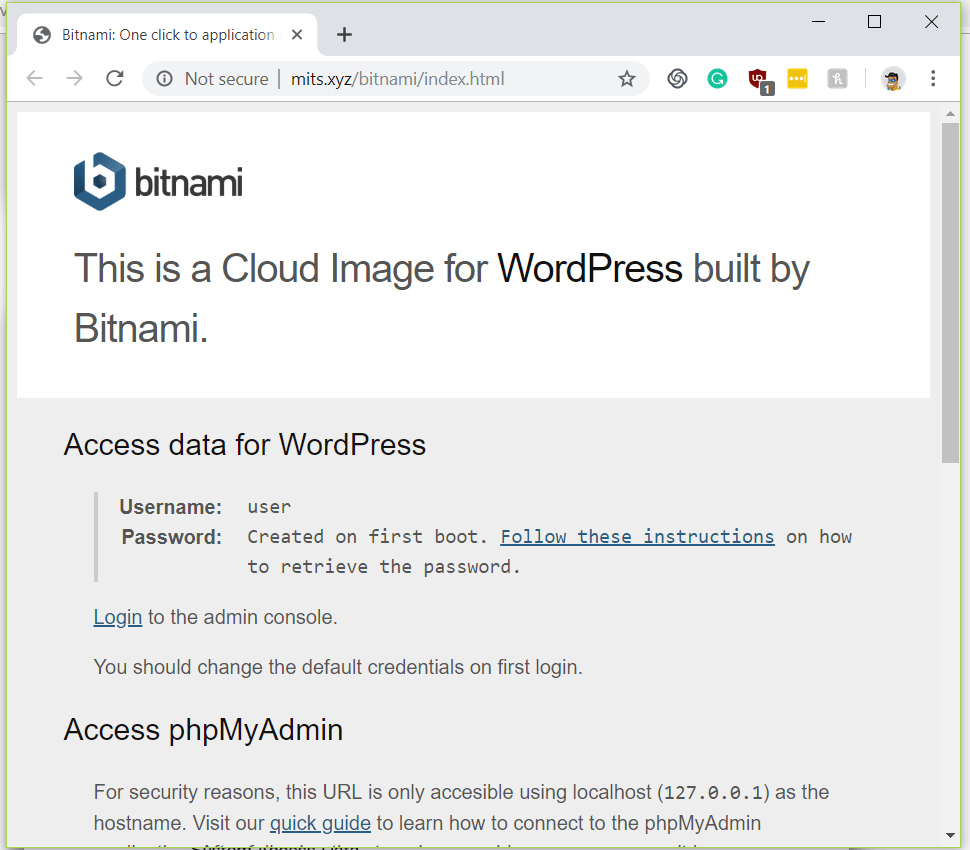The width and height of the screenshot is (970, 850).
Task: Open the Chrome profile avatar
Action: click(893, 79)
